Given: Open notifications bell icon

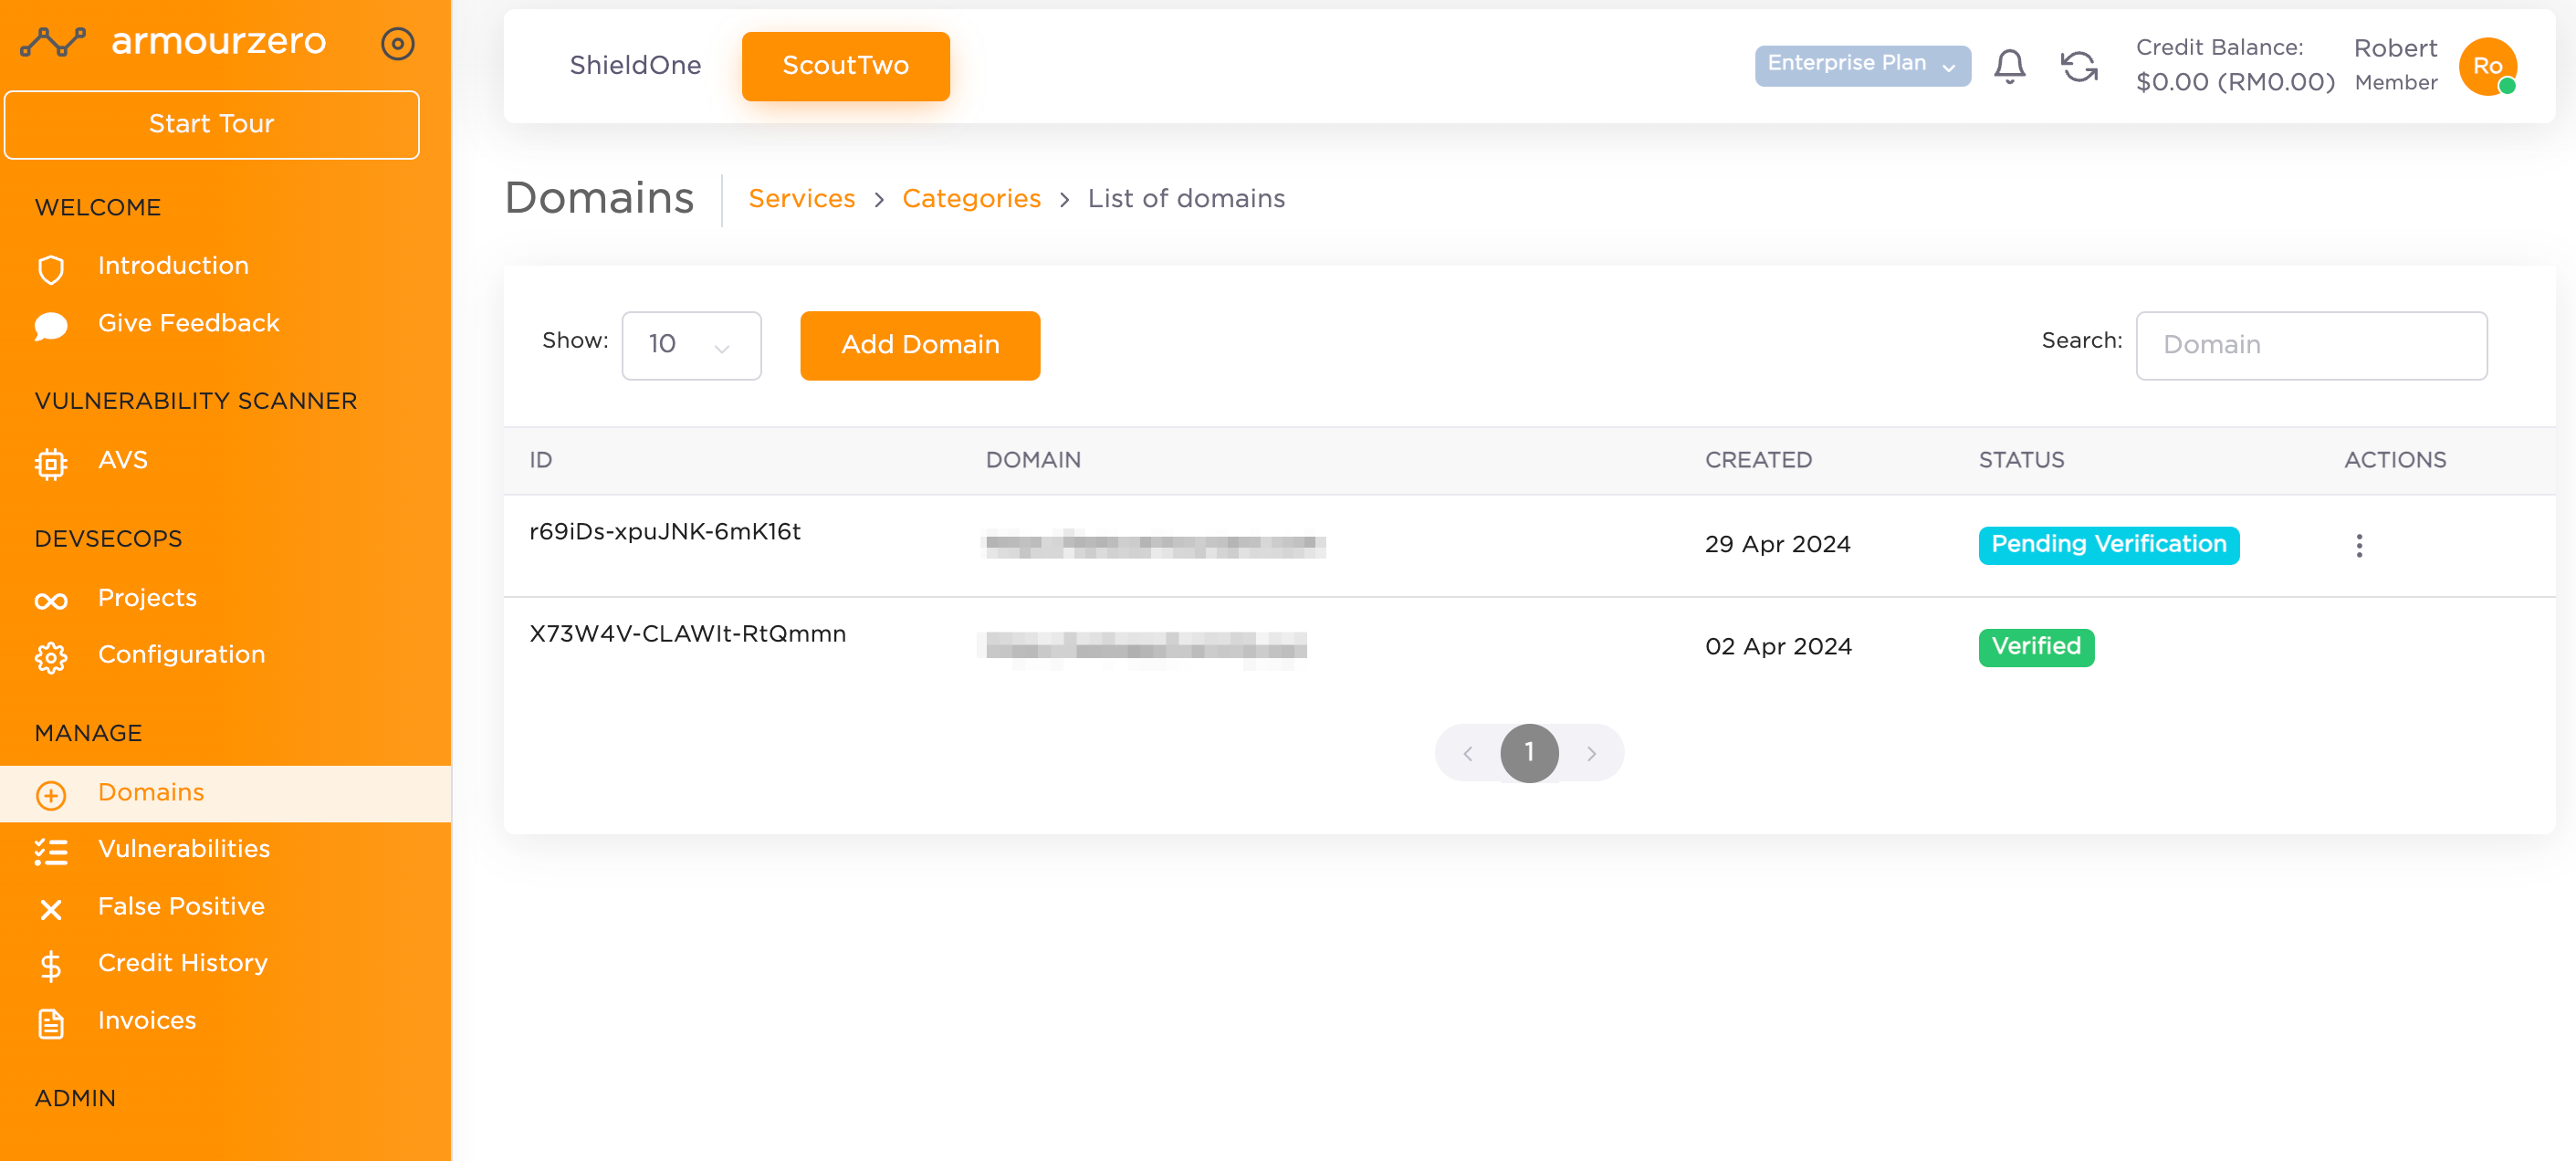Looking at the screenshot, I should (x=2009, y=66).
